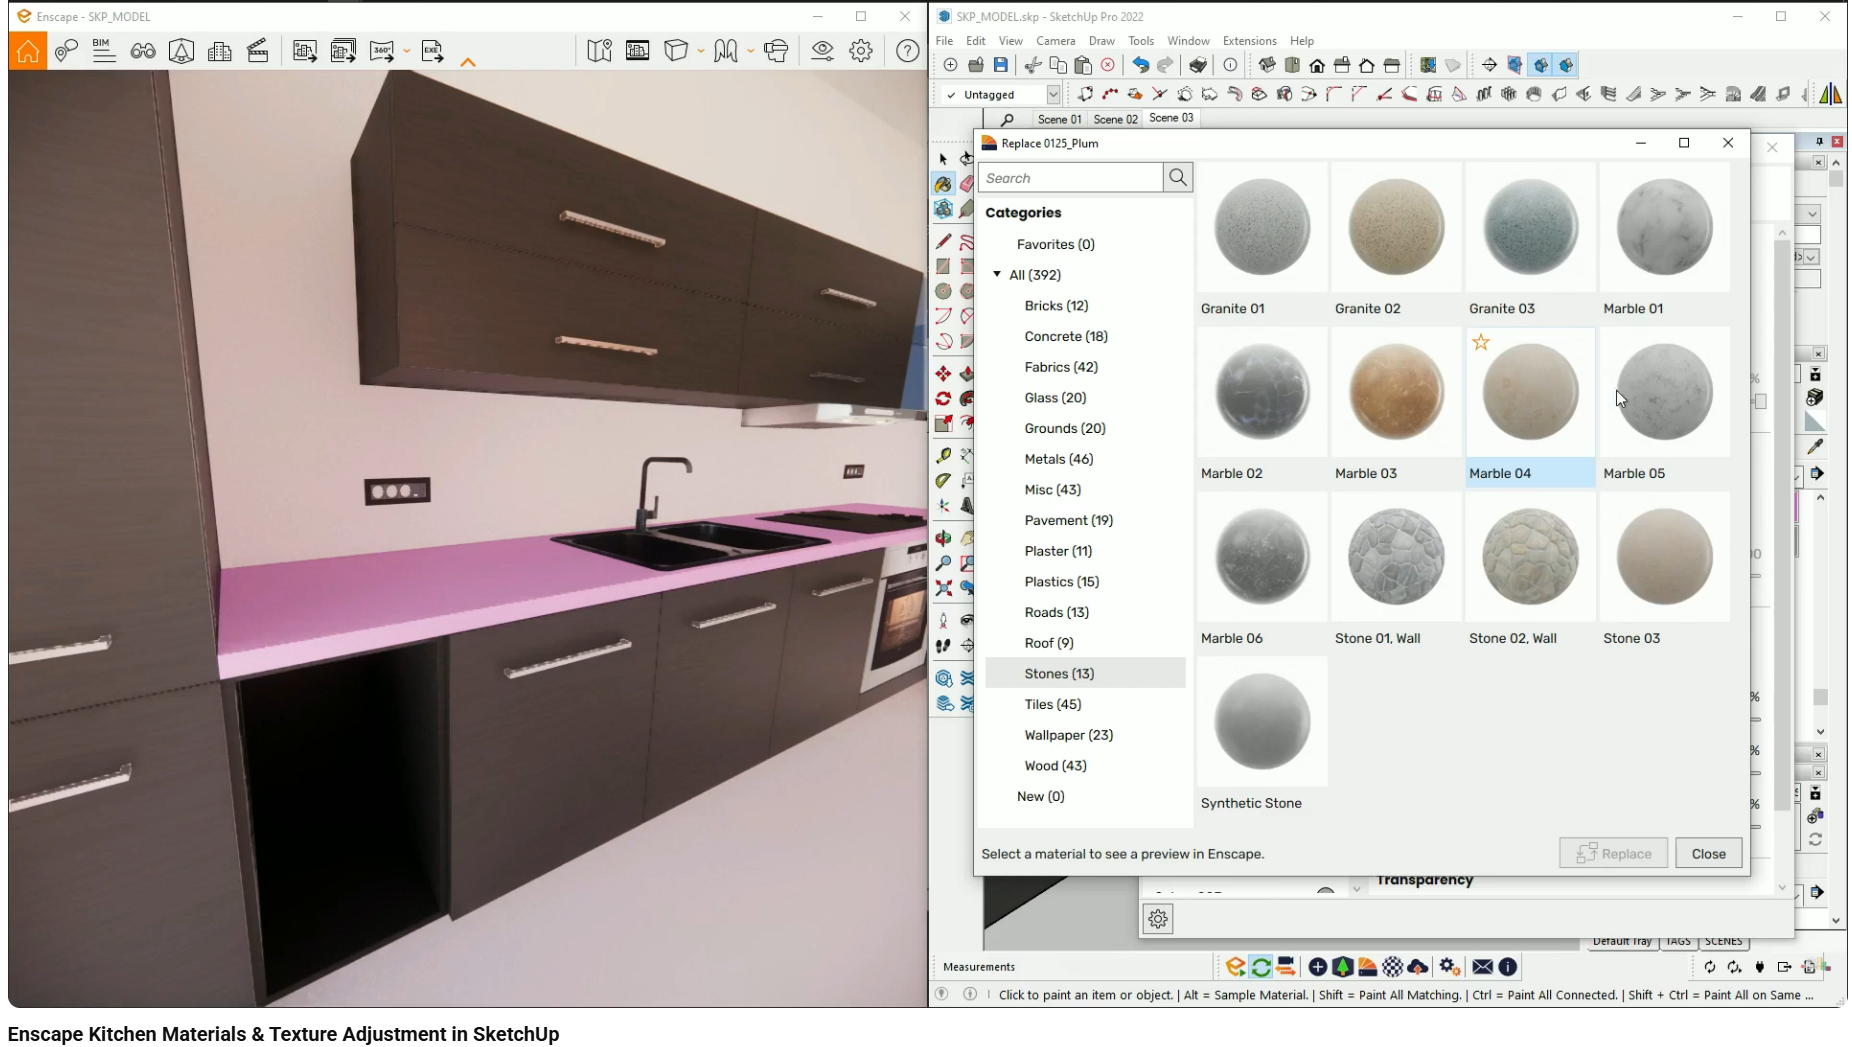Upload model to Enscape cloud

[x=1418, y=967]
